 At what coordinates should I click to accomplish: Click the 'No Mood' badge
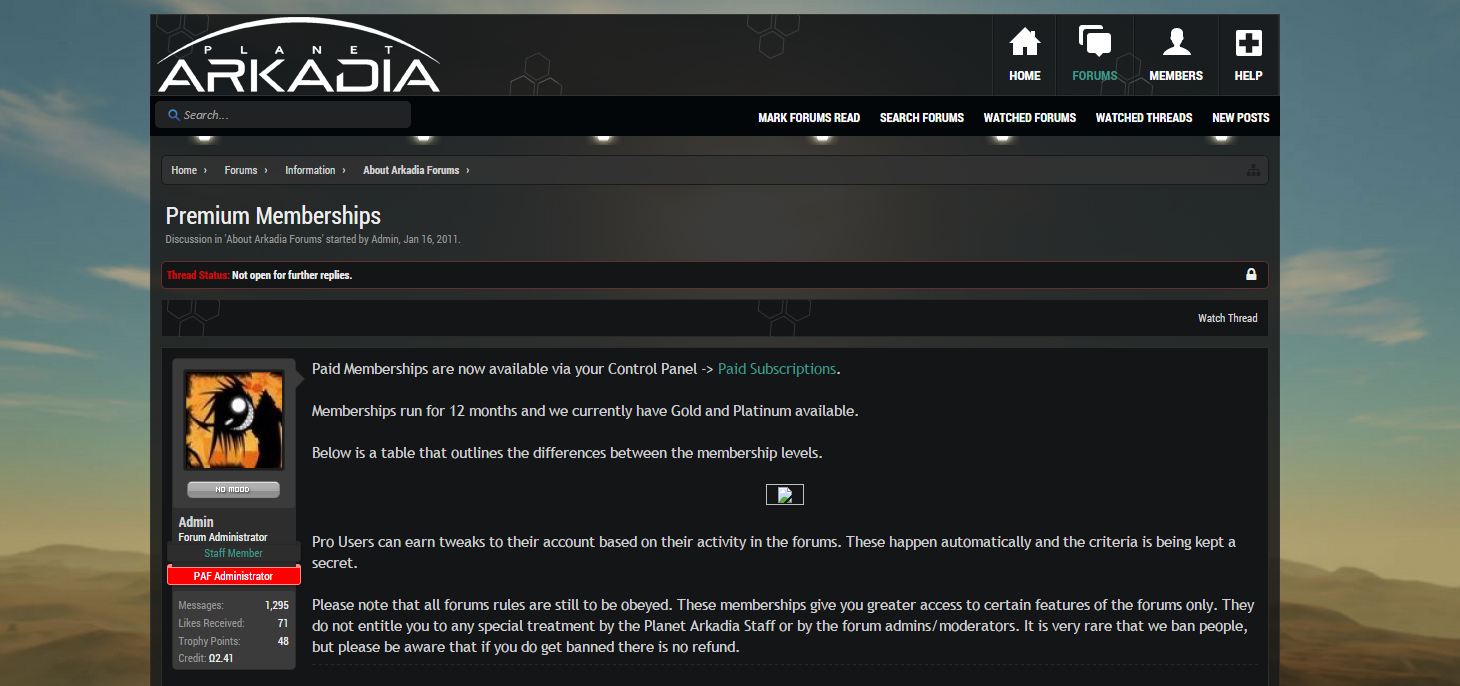point(233,490)
